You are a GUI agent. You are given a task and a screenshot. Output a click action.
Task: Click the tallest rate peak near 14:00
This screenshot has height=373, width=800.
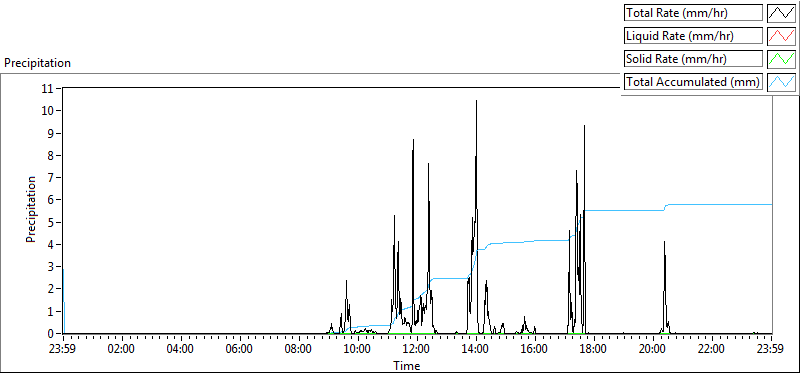point(477,101)
